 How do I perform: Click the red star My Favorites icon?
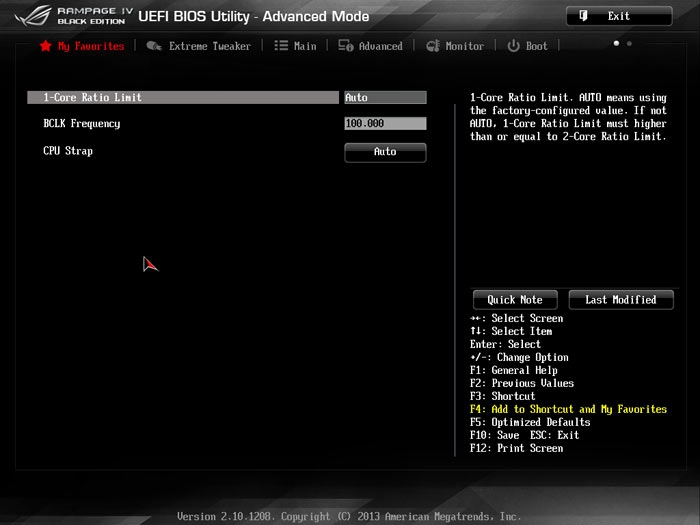coord(45,46)
